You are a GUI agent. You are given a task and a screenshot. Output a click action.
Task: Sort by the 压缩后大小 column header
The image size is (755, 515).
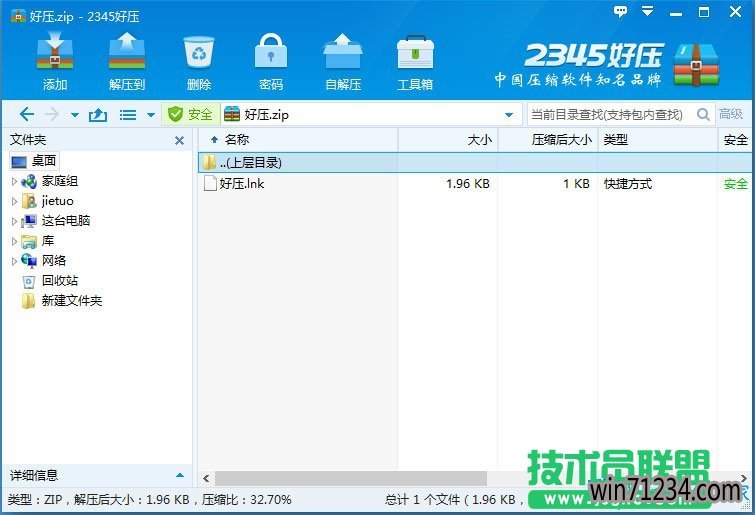tap(548, 140)
